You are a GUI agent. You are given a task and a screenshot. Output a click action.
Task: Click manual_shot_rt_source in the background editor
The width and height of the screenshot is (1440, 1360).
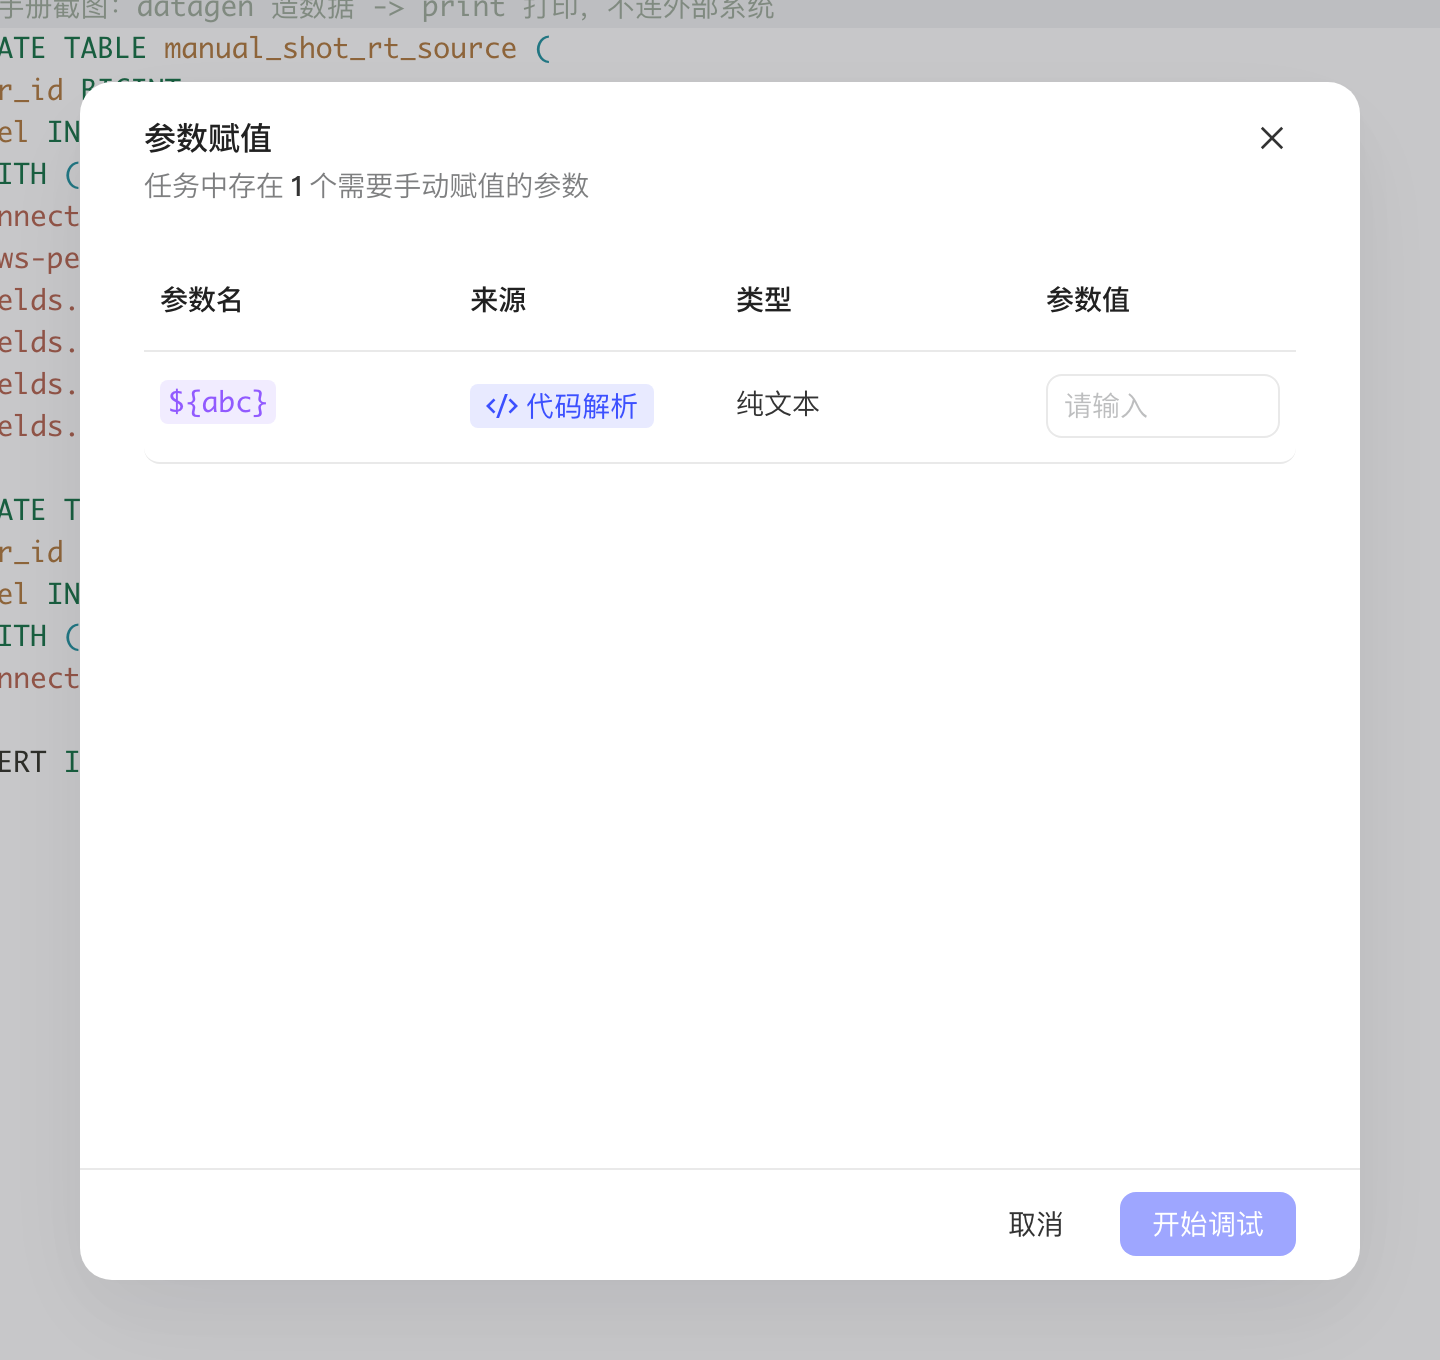point(340,49)
